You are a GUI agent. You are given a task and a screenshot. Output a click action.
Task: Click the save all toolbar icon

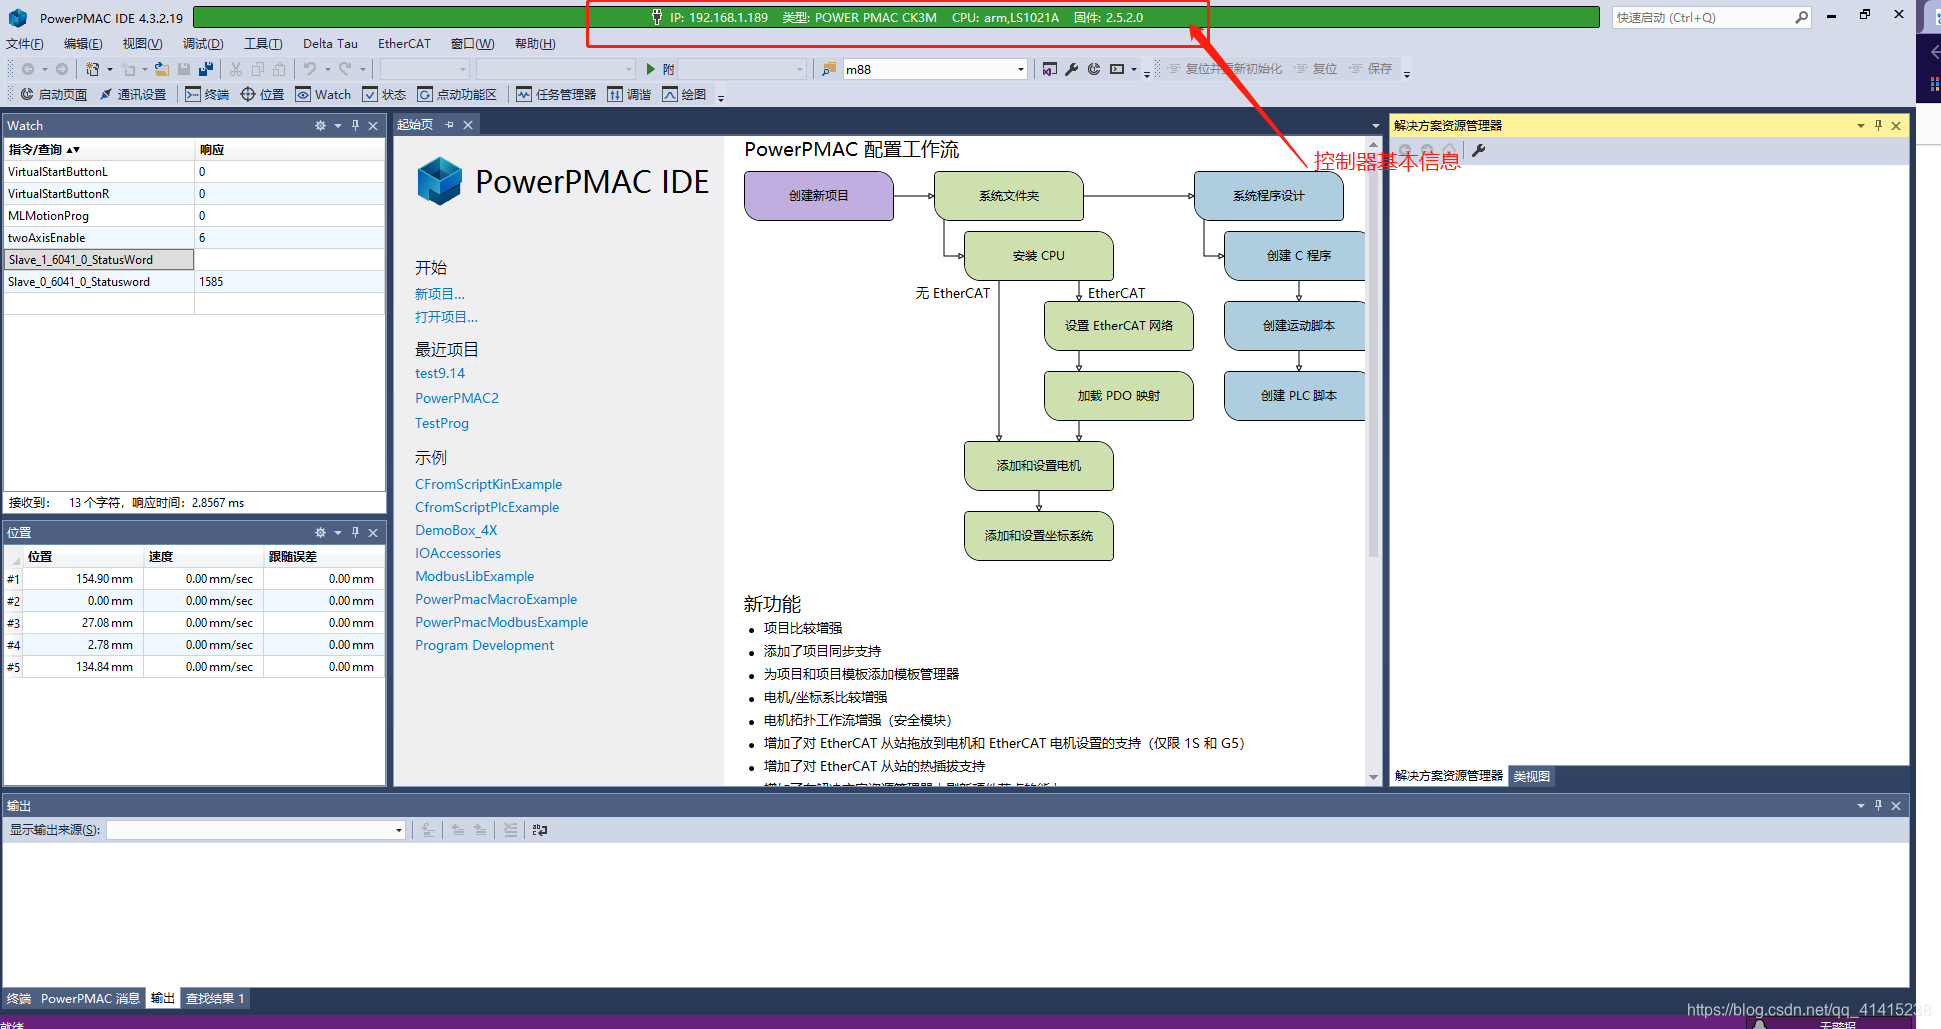coord(206,69)
